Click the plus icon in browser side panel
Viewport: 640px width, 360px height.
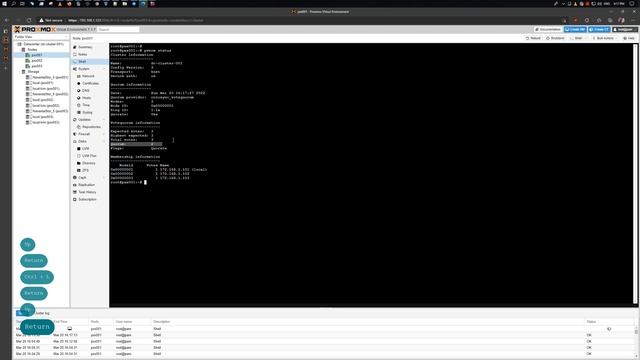tap(6, 69)
